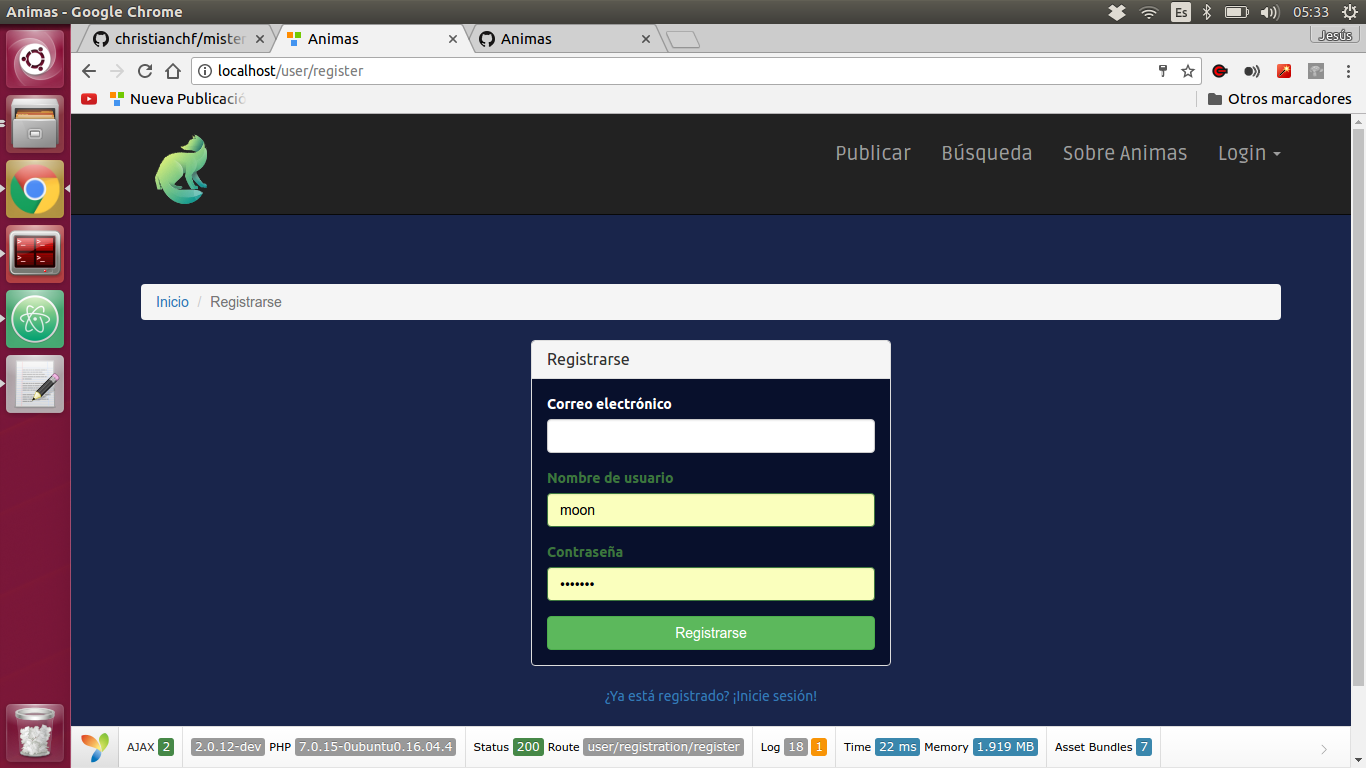Click the Animas fox logo
Screen dimensions: 1366x768
tap(181, 169)
